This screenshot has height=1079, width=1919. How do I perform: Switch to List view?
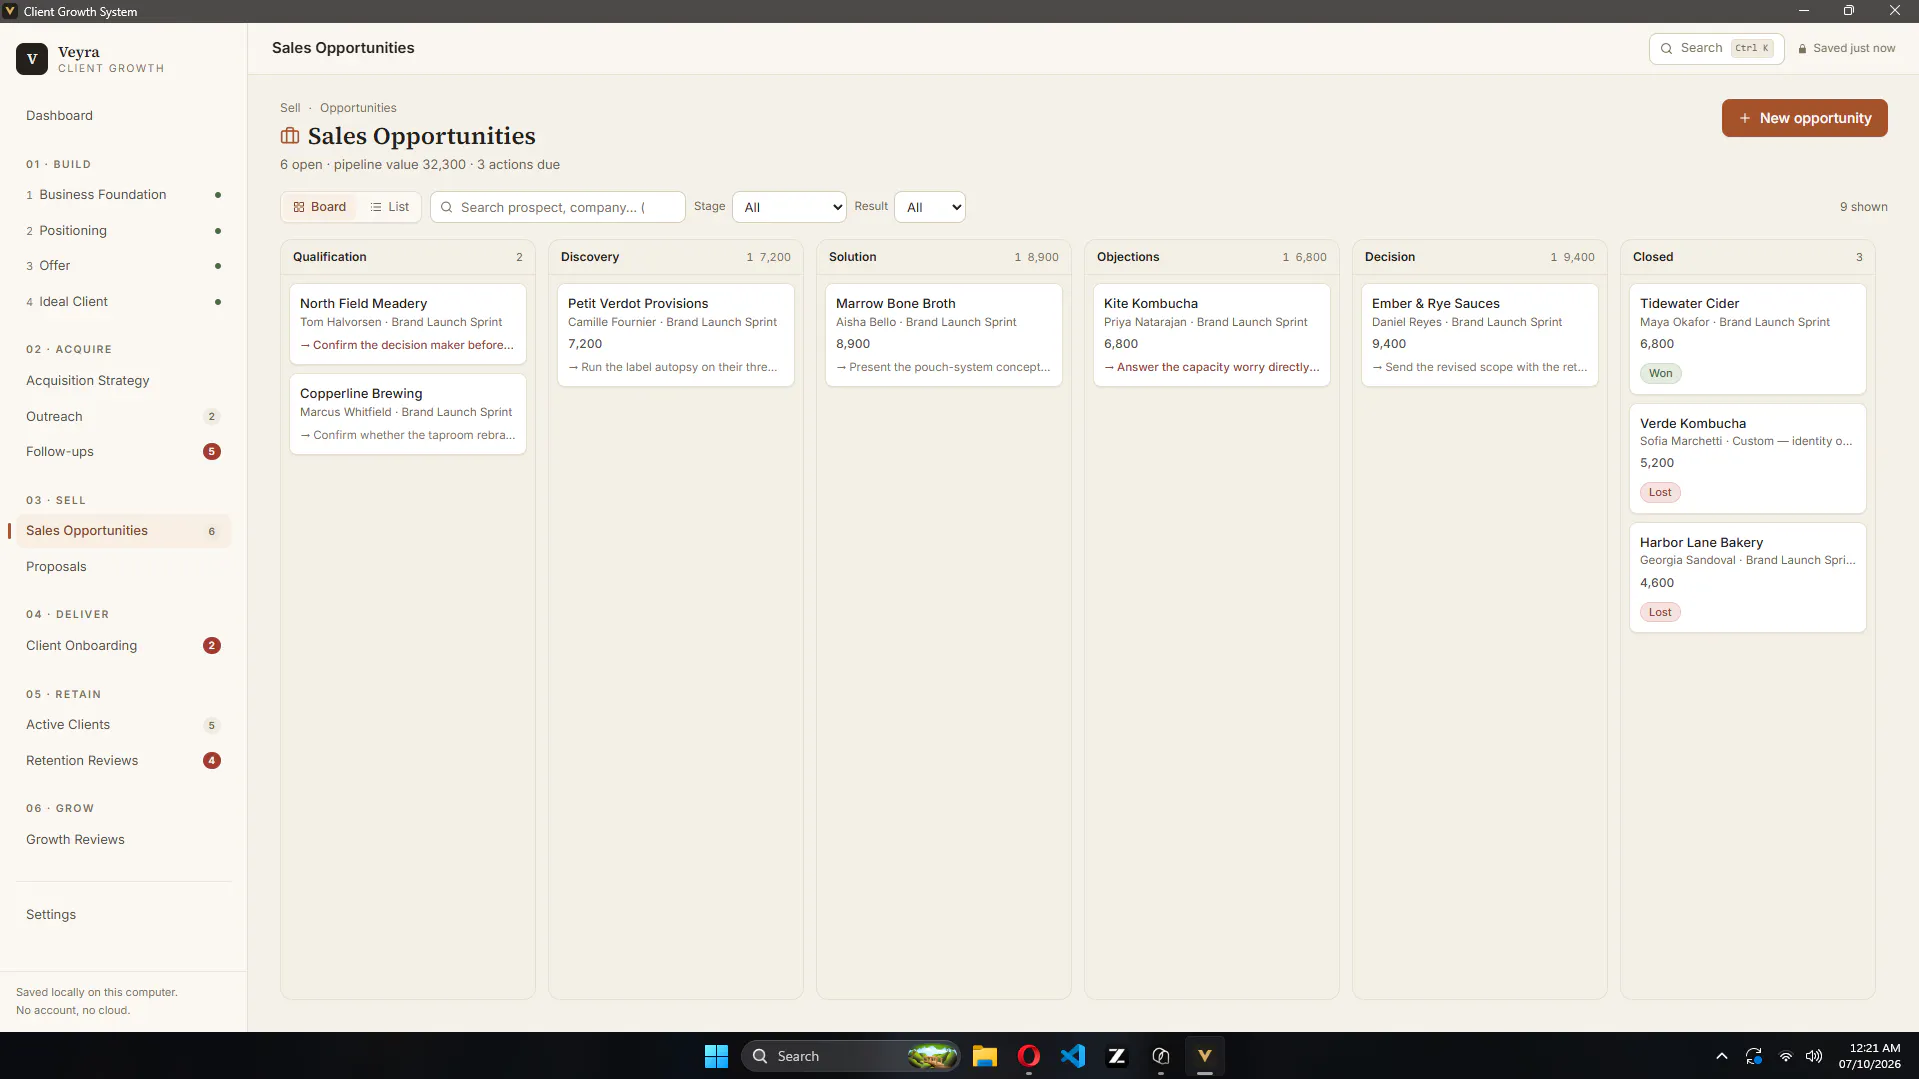pyautogui.click(x=390, y=207)
